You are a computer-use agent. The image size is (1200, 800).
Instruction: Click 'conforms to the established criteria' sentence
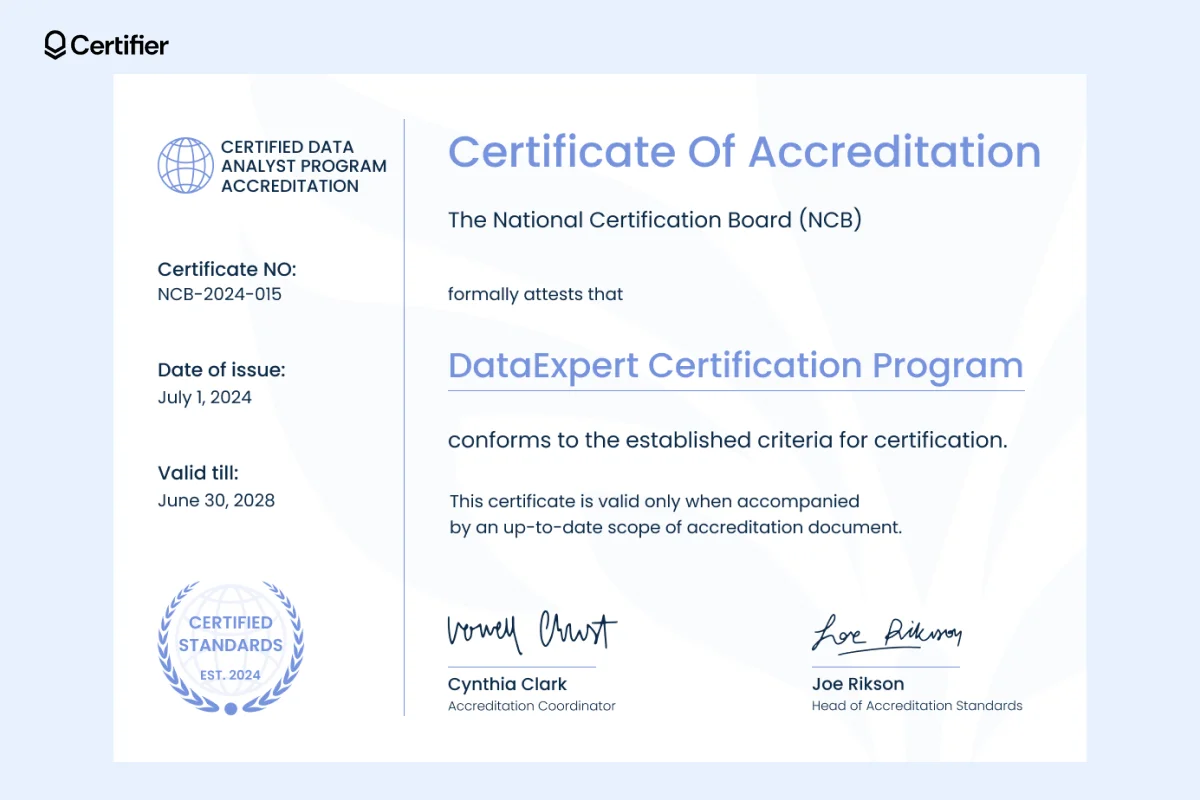point(727,440)
